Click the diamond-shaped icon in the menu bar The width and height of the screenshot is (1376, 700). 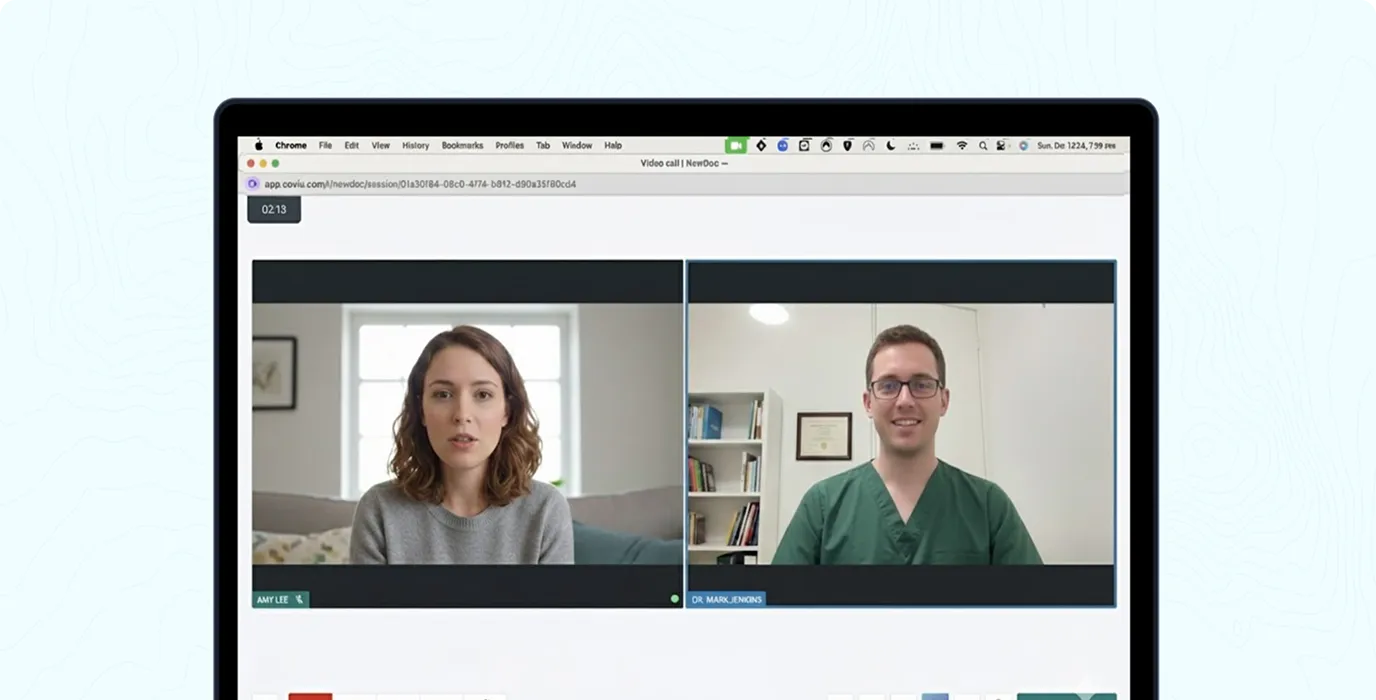tap(763, 145)
